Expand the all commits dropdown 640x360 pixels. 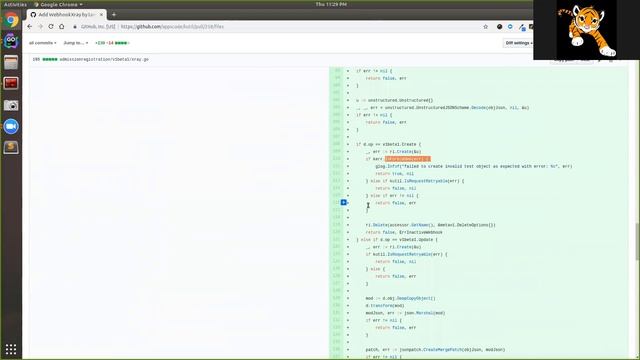(x=42, y=43)
